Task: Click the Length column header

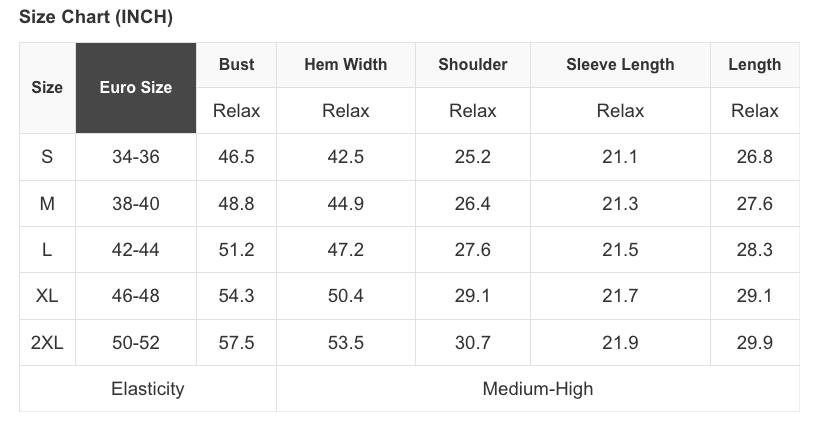Action: [754, 65]
